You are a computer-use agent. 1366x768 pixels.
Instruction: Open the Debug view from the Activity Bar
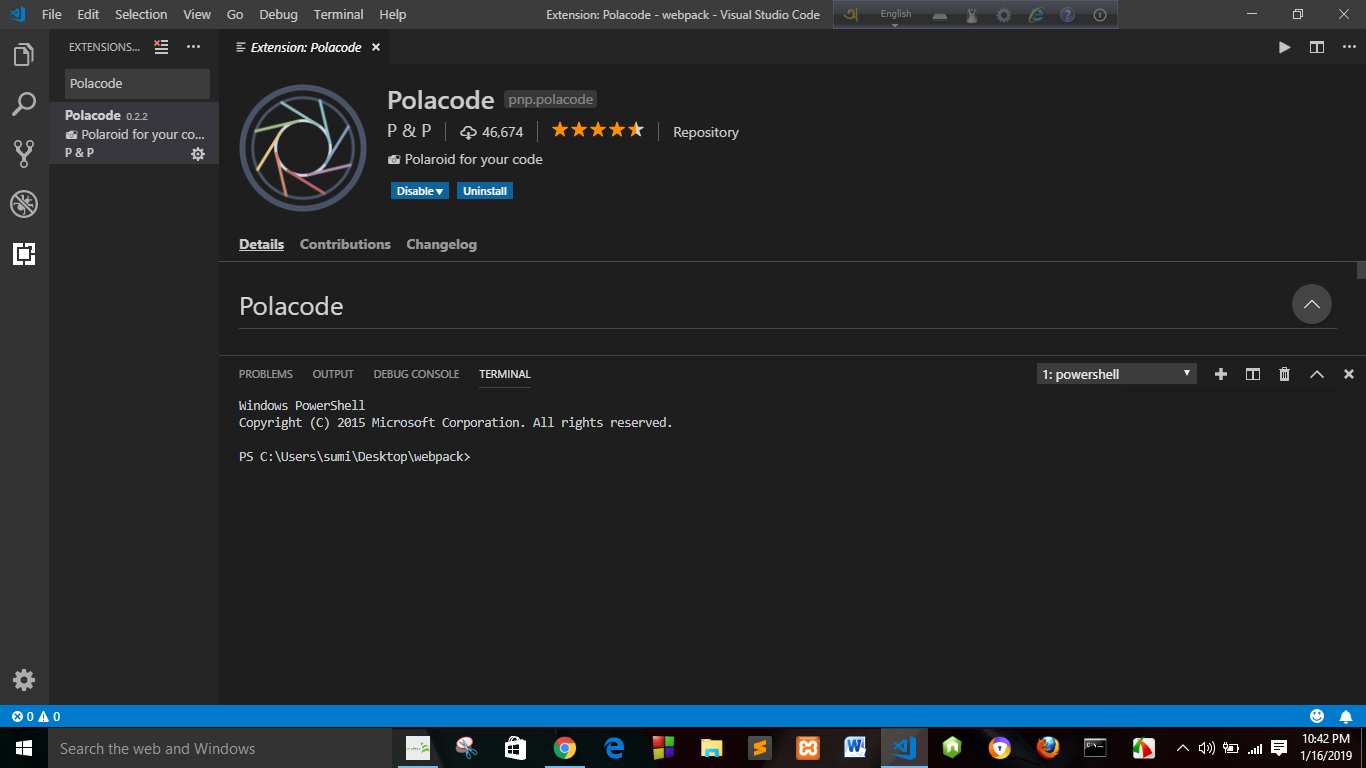click(24, 204)
